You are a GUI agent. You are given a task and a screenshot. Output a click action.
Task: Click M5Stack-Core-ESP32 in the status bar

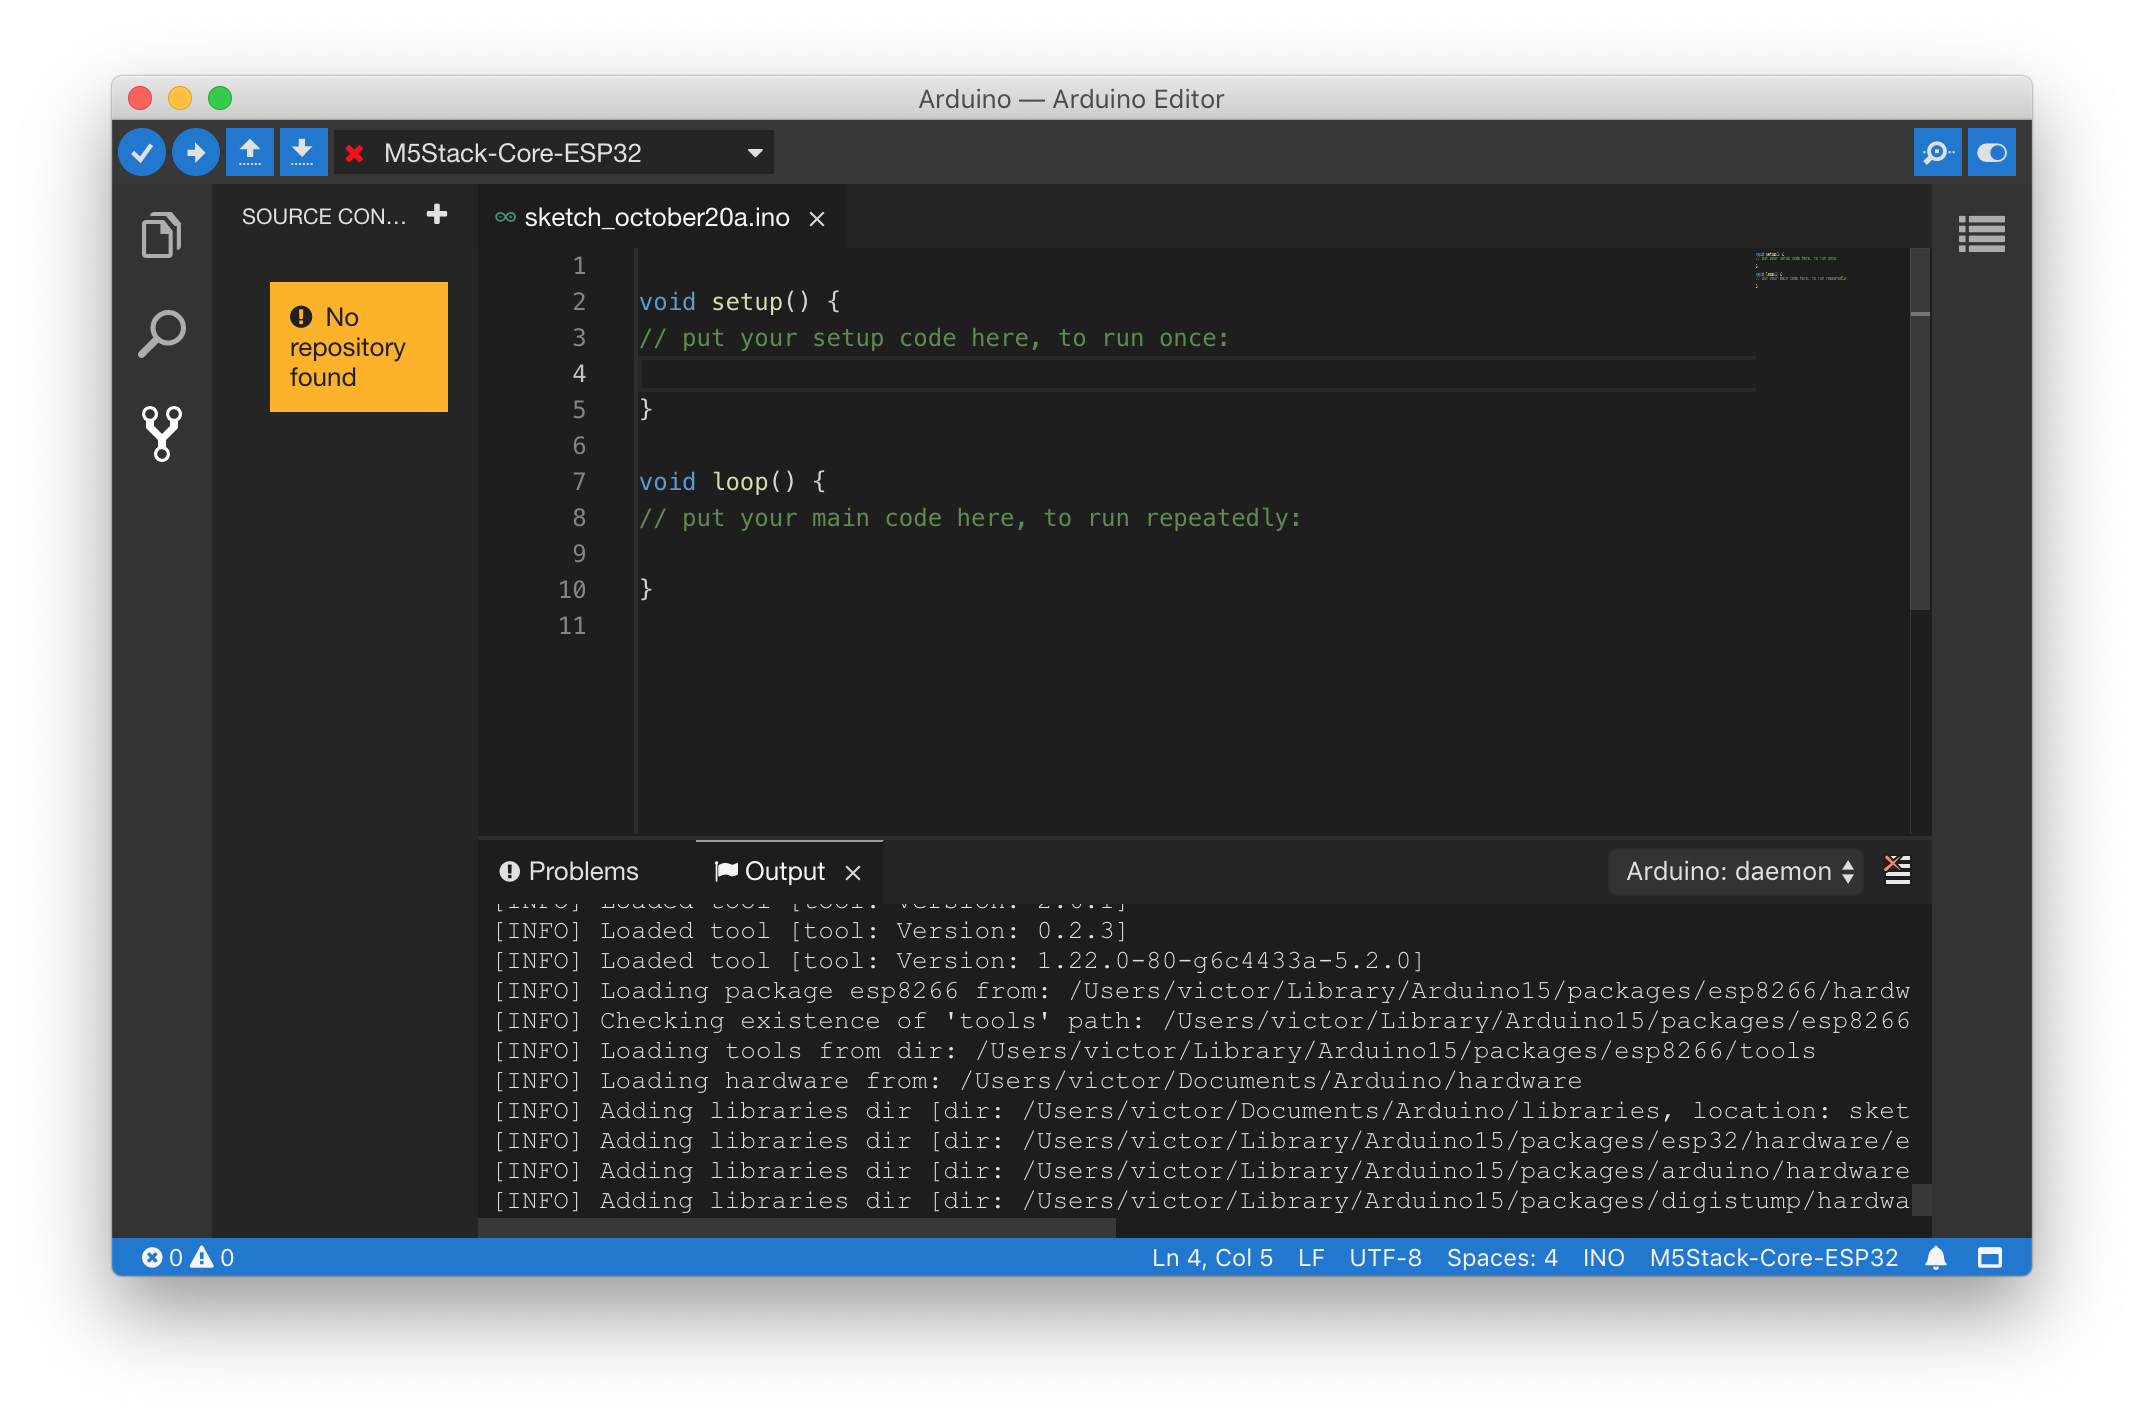[1774, 1258]
